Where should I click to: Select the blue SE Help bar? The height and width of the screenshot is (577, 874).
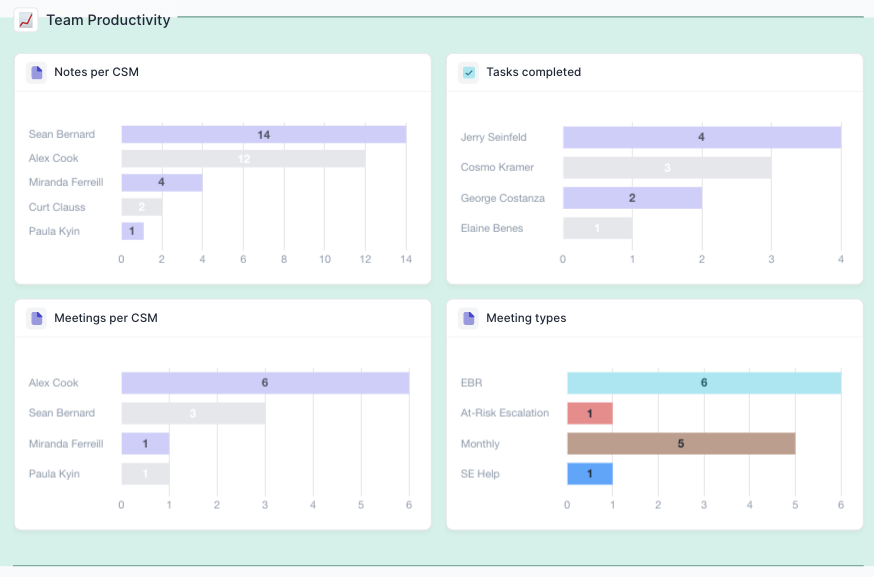(590, 474)
